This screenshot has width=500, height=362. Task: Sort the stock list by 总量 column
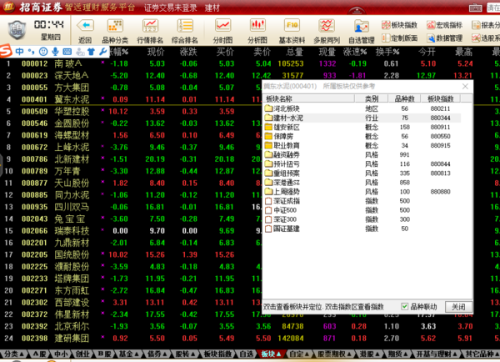pyautogui.click(x=294, y=52)
